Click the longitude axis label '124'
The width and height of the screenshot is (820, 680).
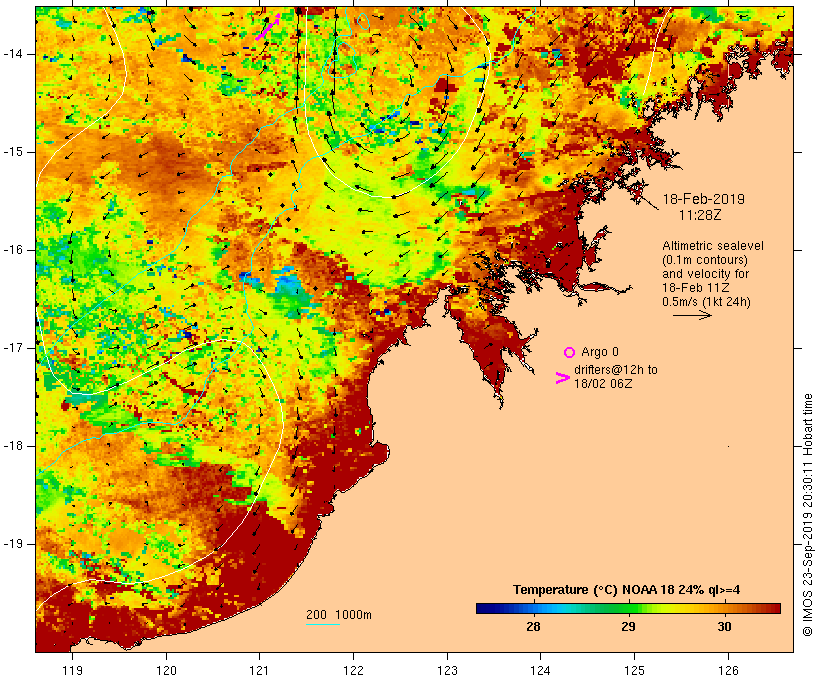(540, 670)
